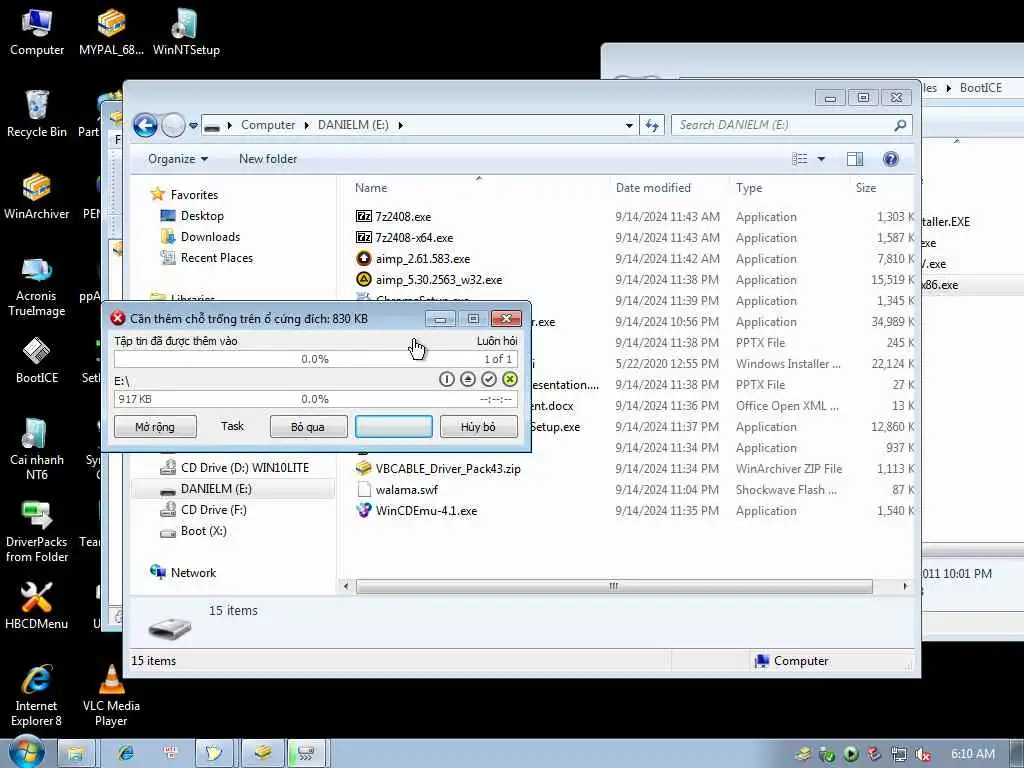The height and width of the screenshot is (768, 1024).
Task: Select Favorites in navigation pane
Action: 194,195
